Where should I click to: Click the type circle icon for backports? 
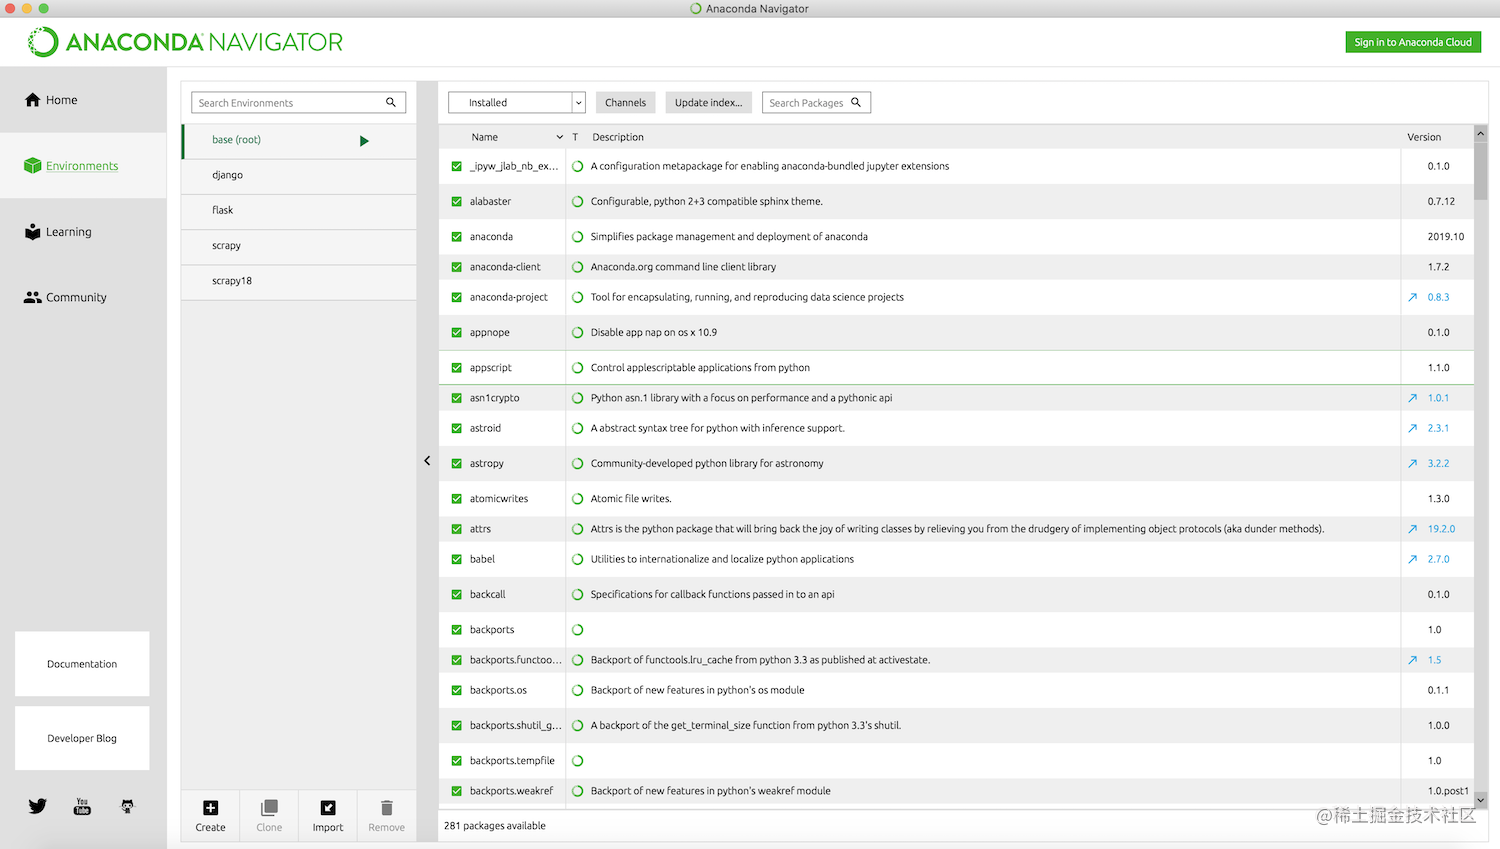point(577,630)
